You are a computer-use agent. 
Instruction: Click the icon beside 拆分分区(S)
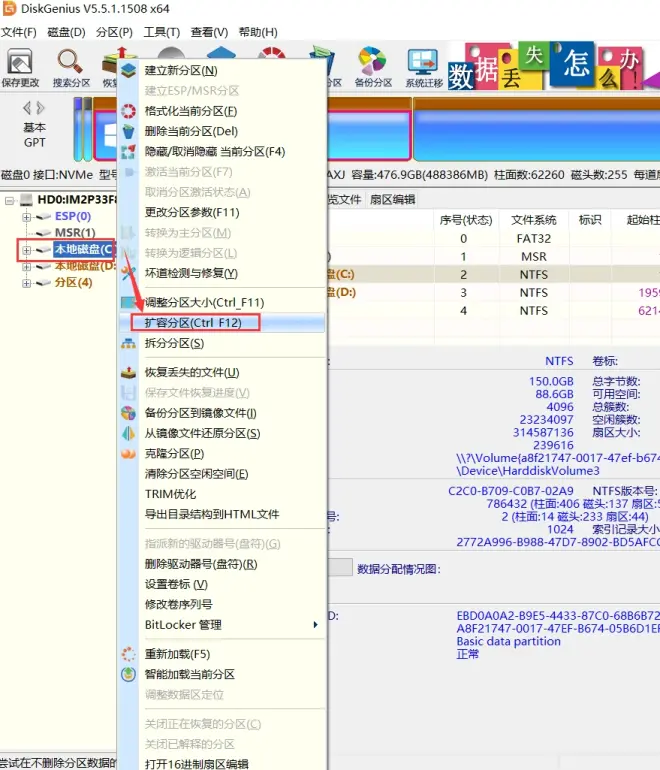coord(129,343)
